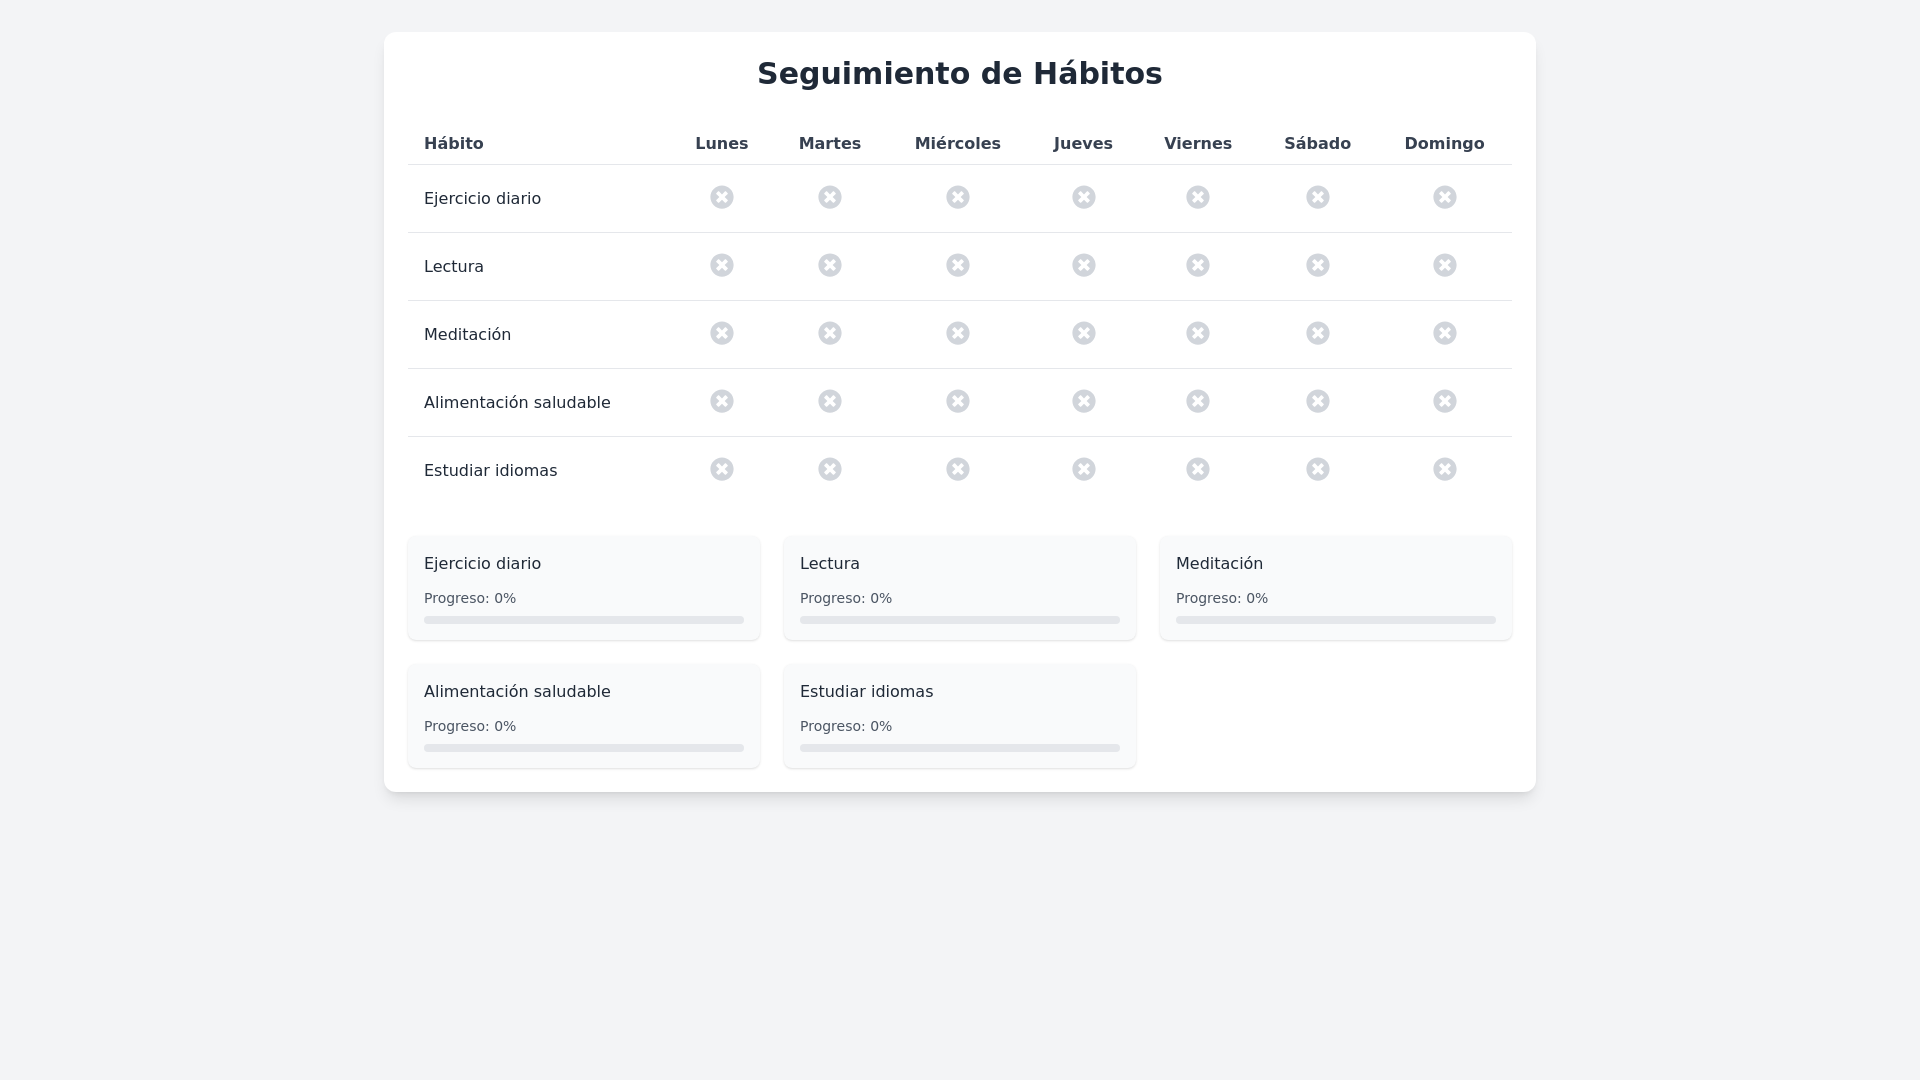Toggle Estudiar idiomas on Domingo

pyautogui.click(x=1444, y=469)
